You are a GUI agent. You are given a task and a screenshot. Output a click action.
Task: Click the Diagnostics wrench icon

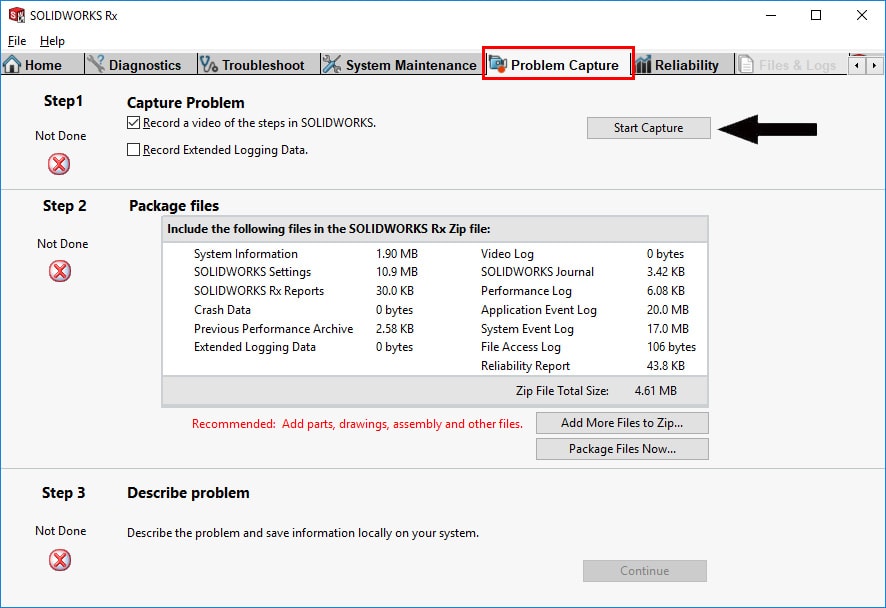point(96,65)
